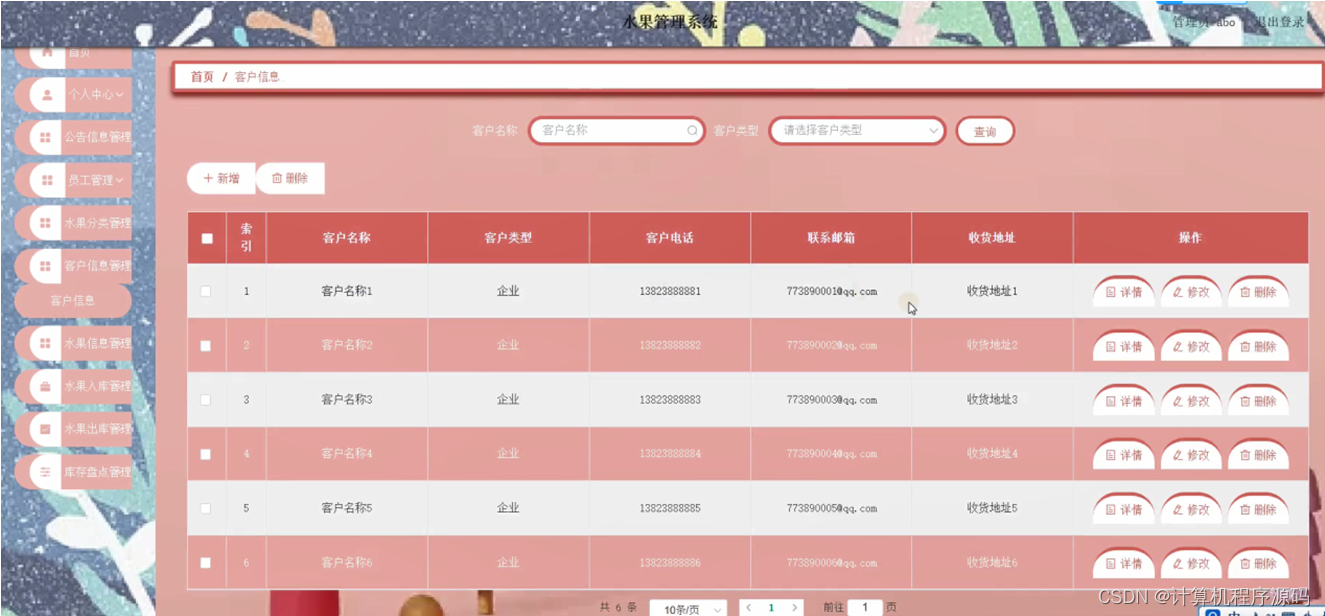The width and height of the screenshot is (1325, 616).
Task: Click 修改 for 客户名称2 row
Action: coord(1191,346)
